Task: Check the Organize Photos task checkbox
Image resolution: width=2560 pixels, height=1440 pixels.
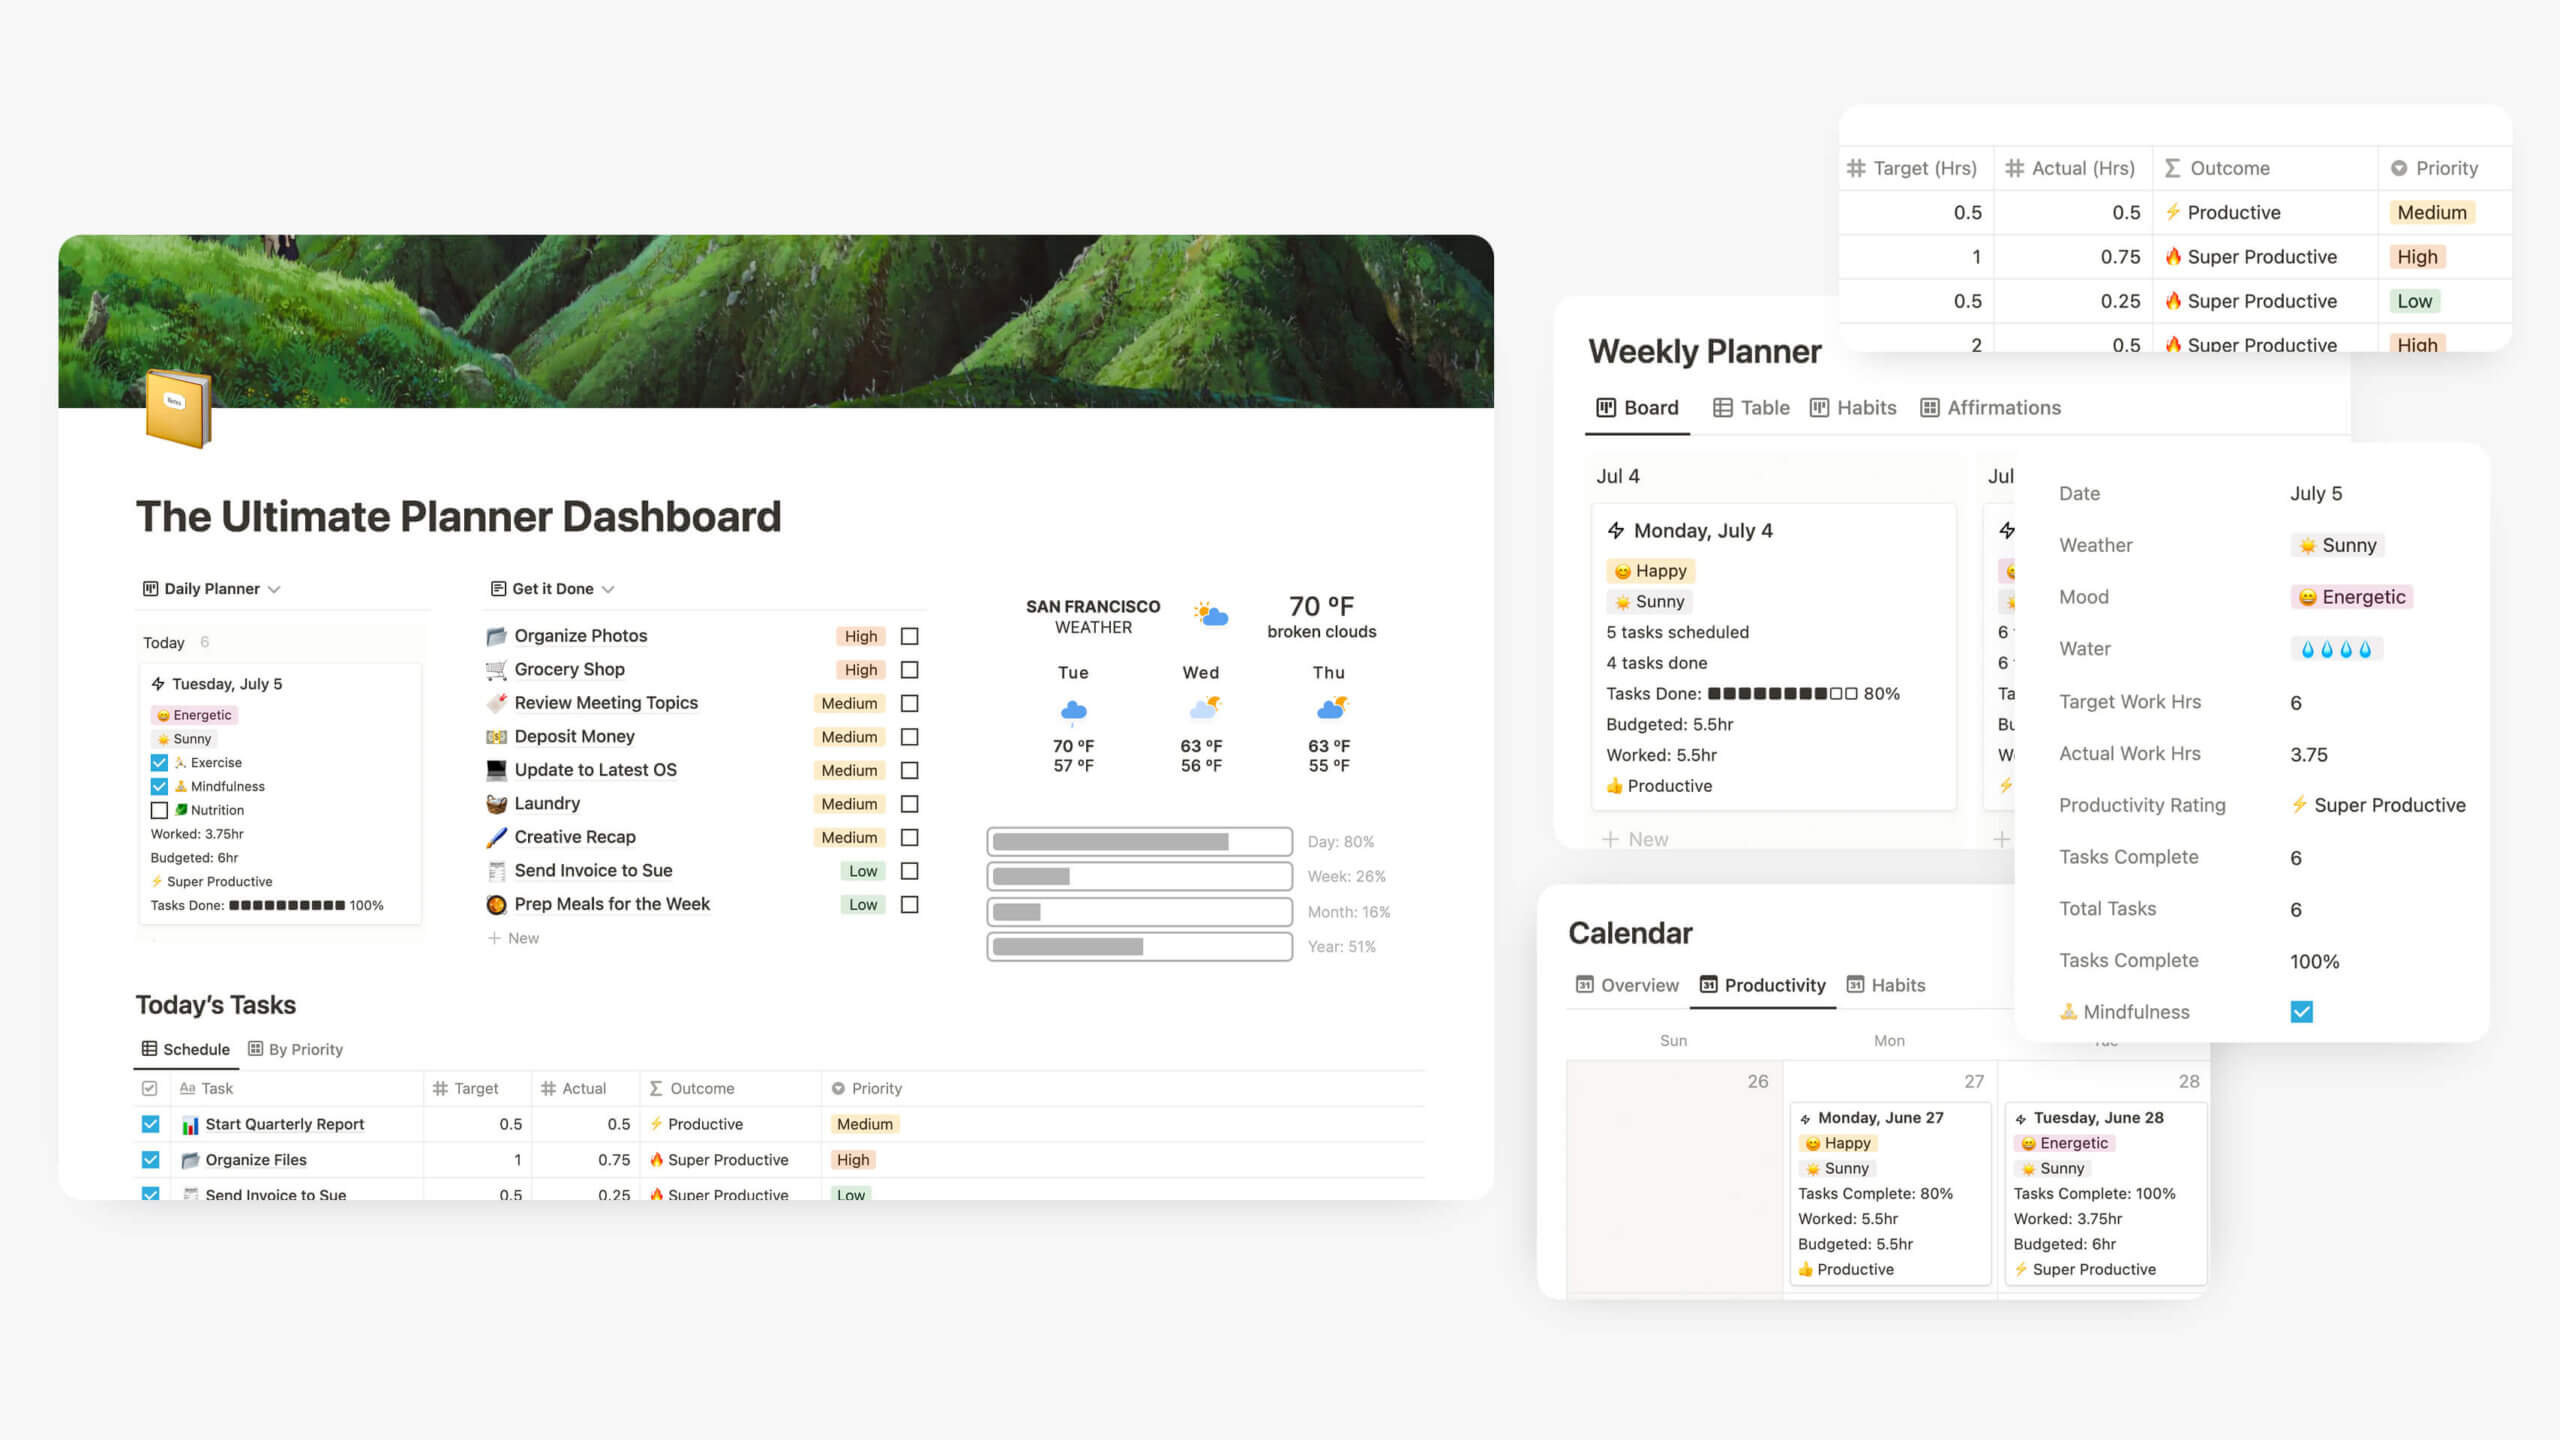Action: [911, 635]
